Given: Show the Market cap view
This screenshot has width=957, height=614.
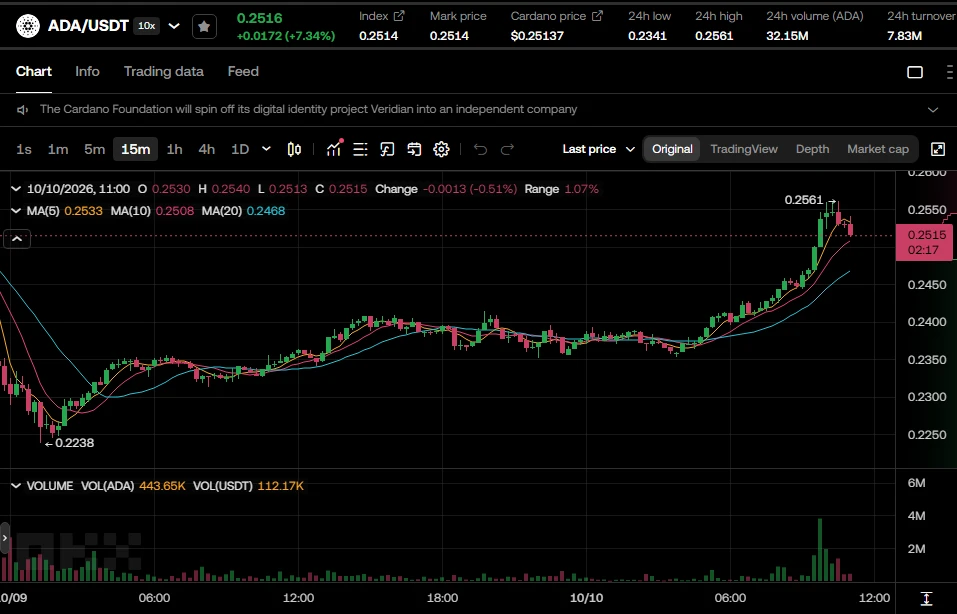Looking at the screenshot, I should pyautogui.click(x=878, y=150).
